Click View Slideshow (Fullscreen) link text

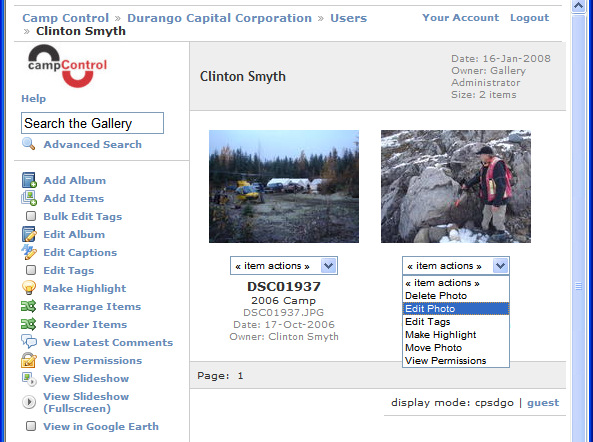tap(86, 403)
